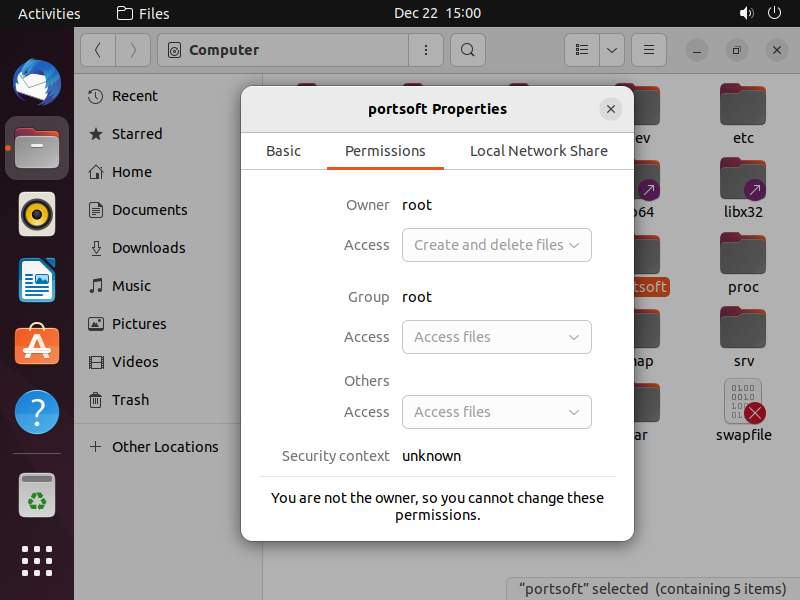Switch to Local Network Share tab

pyautogui.click(x=538, y=151)
